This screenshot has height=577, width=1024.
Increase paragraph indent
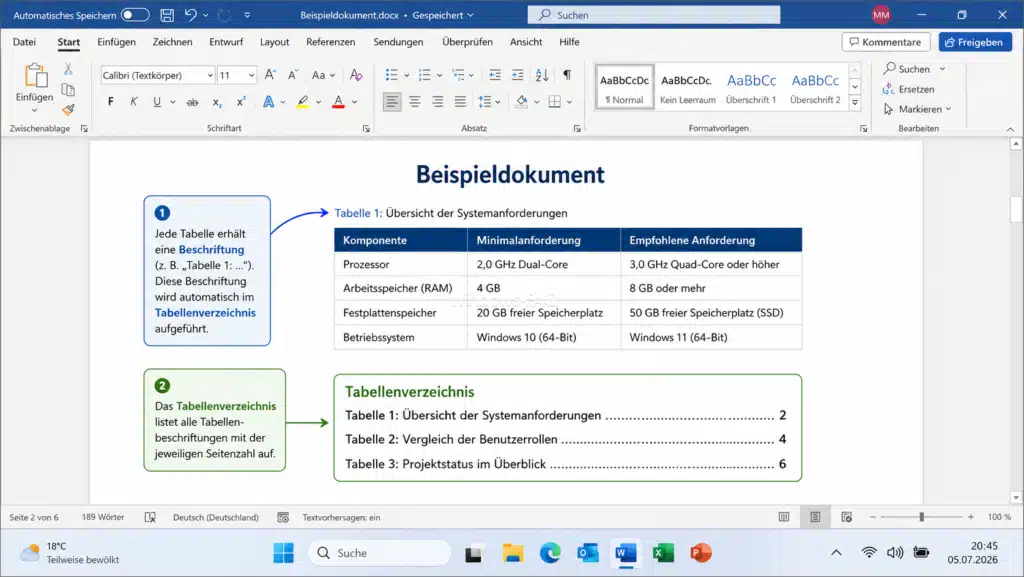click(x=518, y=75)
